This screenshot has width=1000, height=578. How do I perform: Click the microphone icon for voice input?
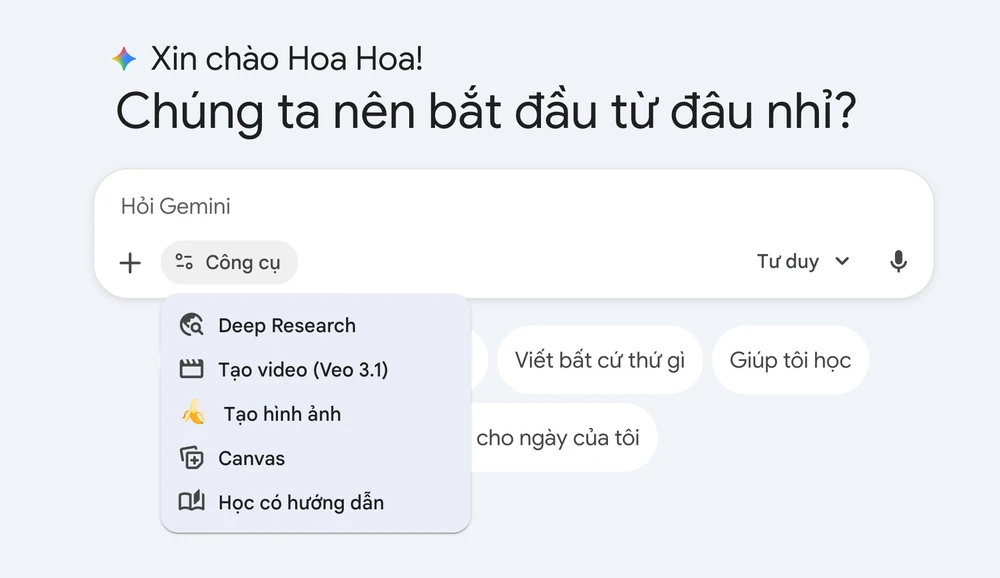point(897,262)
